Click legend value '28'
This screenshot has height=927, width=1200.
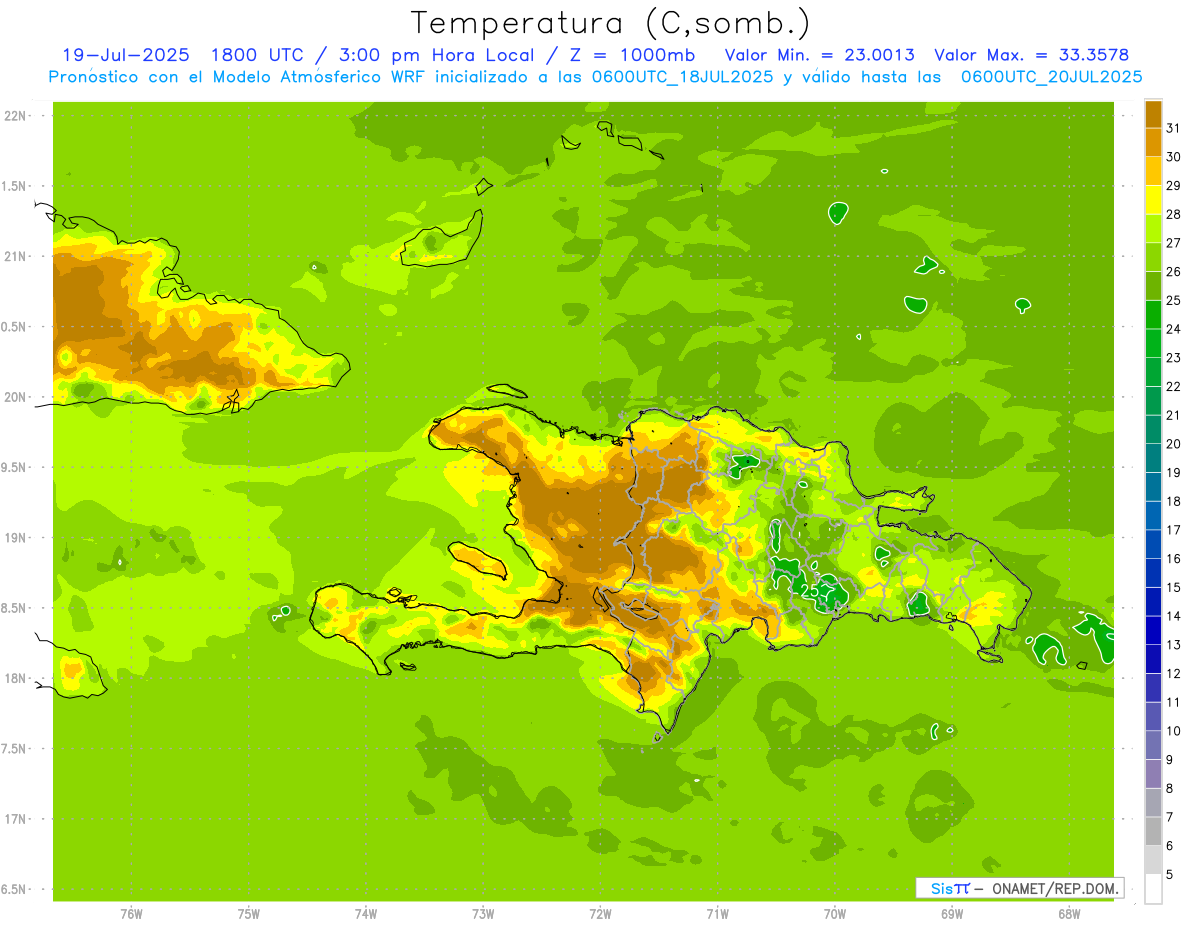(1174, 214)
